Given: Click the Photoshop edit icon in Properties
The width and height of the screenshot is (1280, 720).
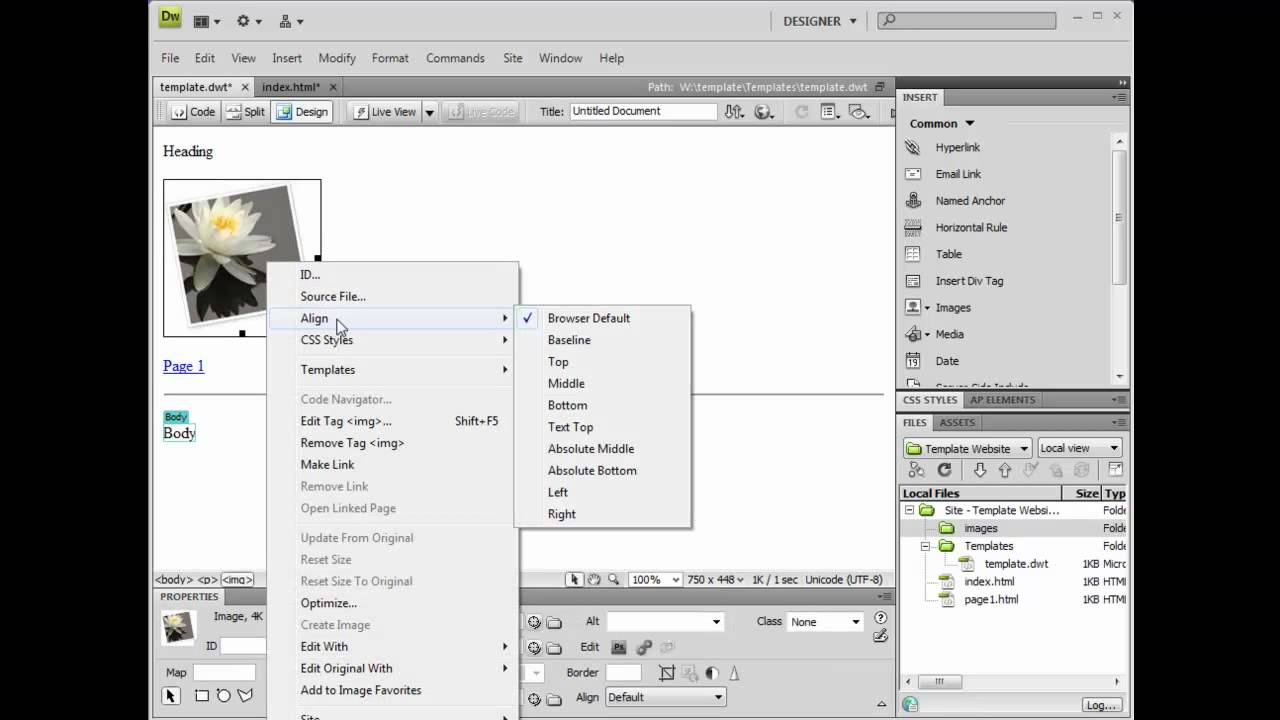Looking at the screenshot, I should click(x=619, y=647).
